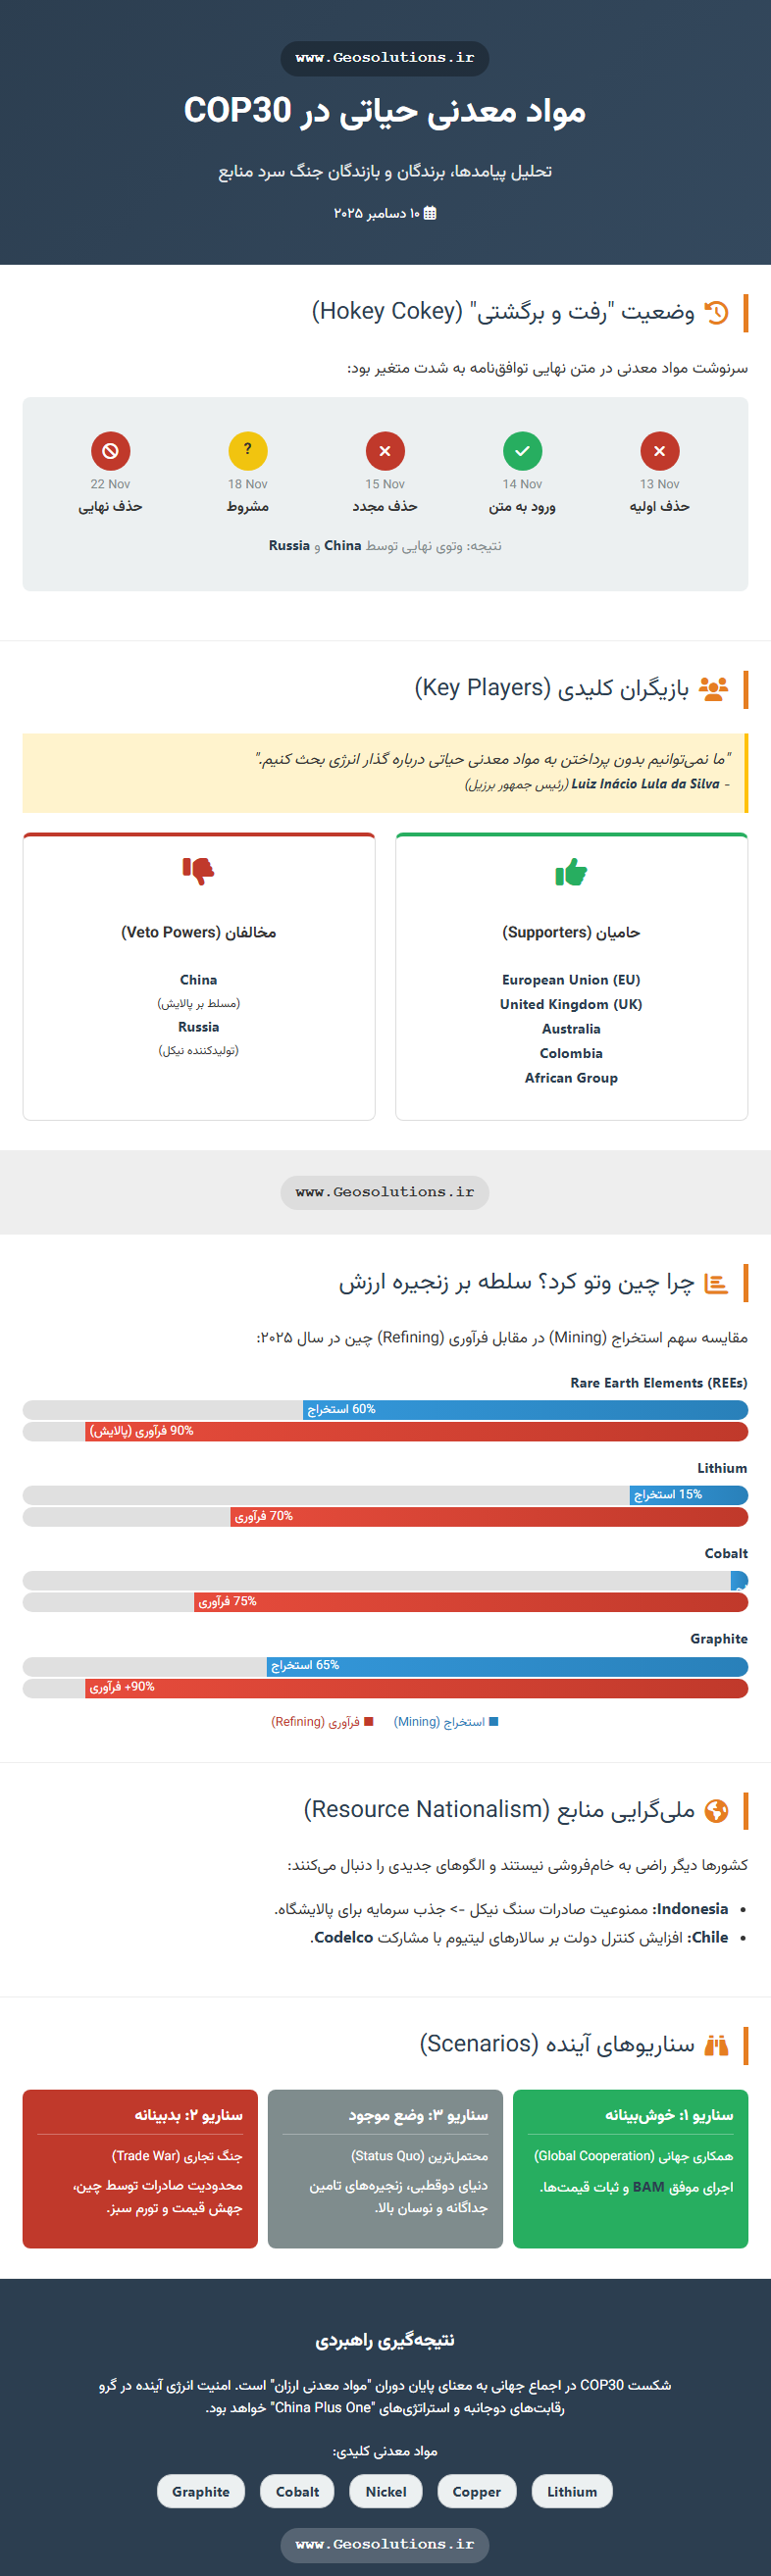Click the green thumbs-up Supporters icon
The image size is (771, 2576).
[571, 873]
